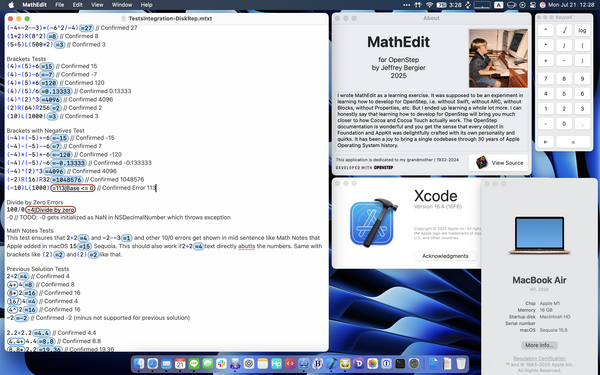Click the close parenthesis key in Keypad
Viewport: 600px width, 375px height.
pyautogui.click(x=582, y=60)
